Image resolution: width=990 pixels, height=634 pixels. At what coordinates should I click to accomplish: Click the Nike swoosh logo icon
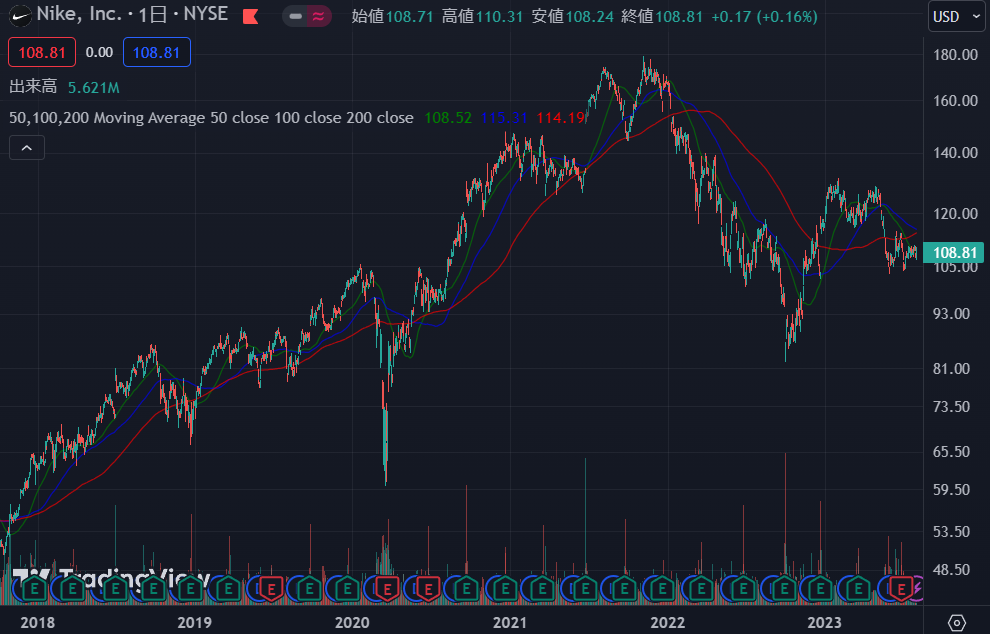point(20,16)
